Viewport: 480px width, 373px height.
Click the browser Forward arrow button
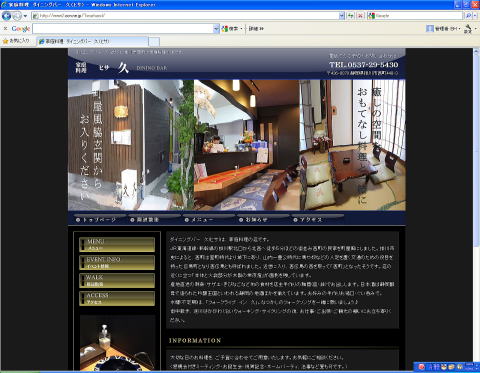[x=17, y=16]
